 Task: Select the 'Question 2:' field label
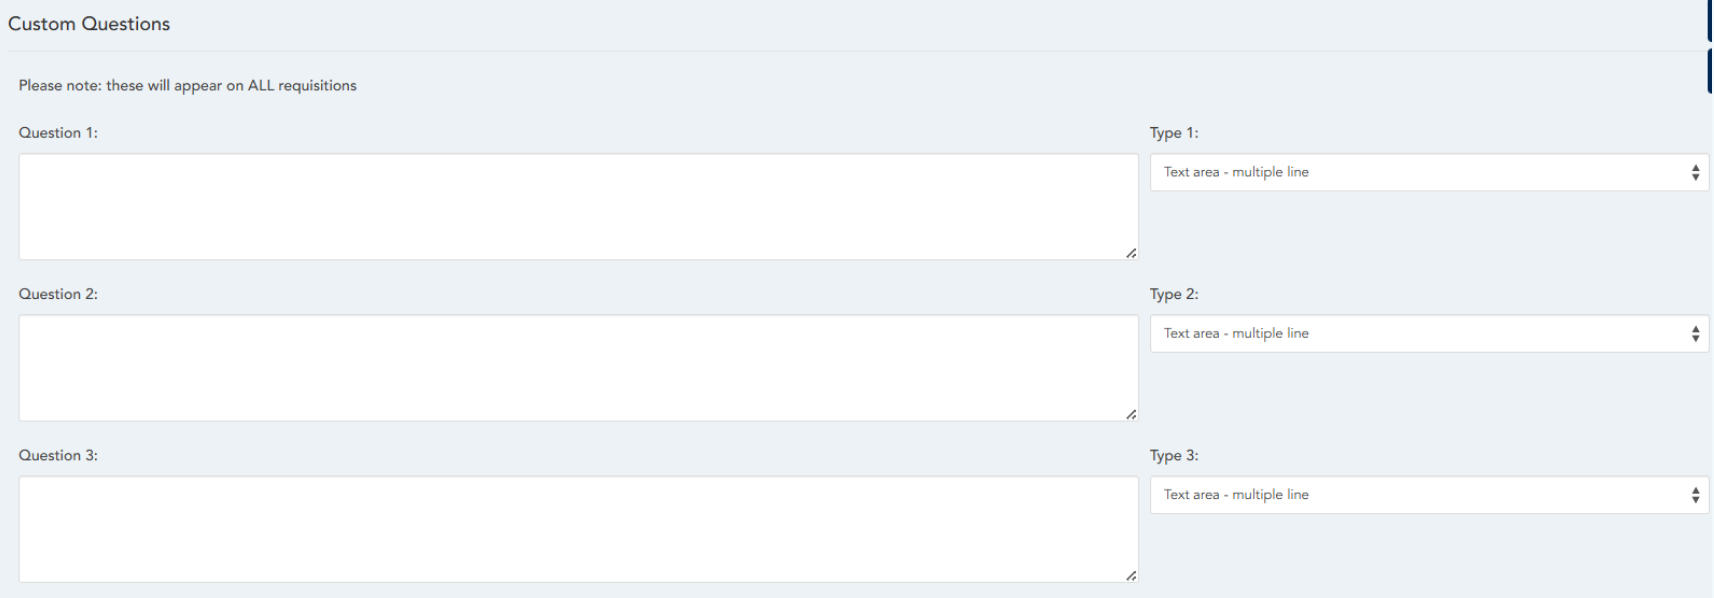[58, 294]
